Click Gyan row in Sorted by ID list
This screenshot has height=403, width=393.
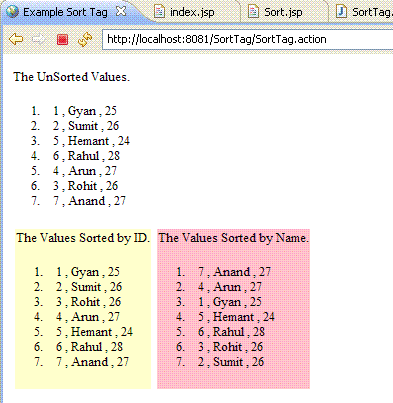88,272
